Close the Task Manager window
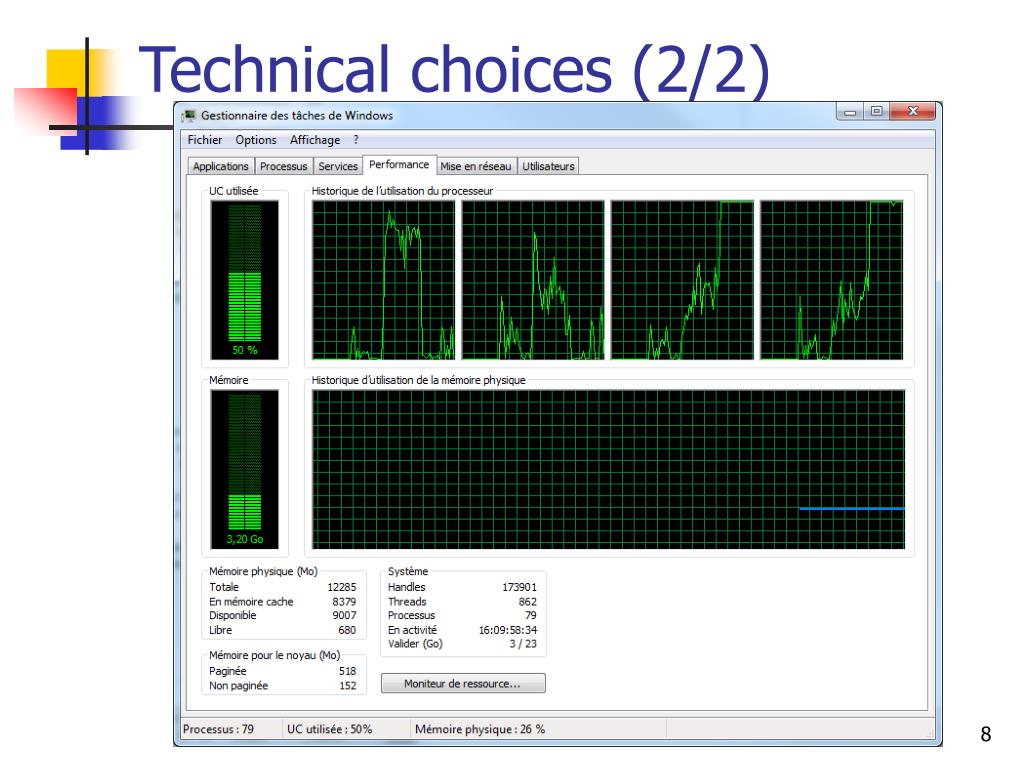This screenshot has height=768, width=1024. point(913,112)
